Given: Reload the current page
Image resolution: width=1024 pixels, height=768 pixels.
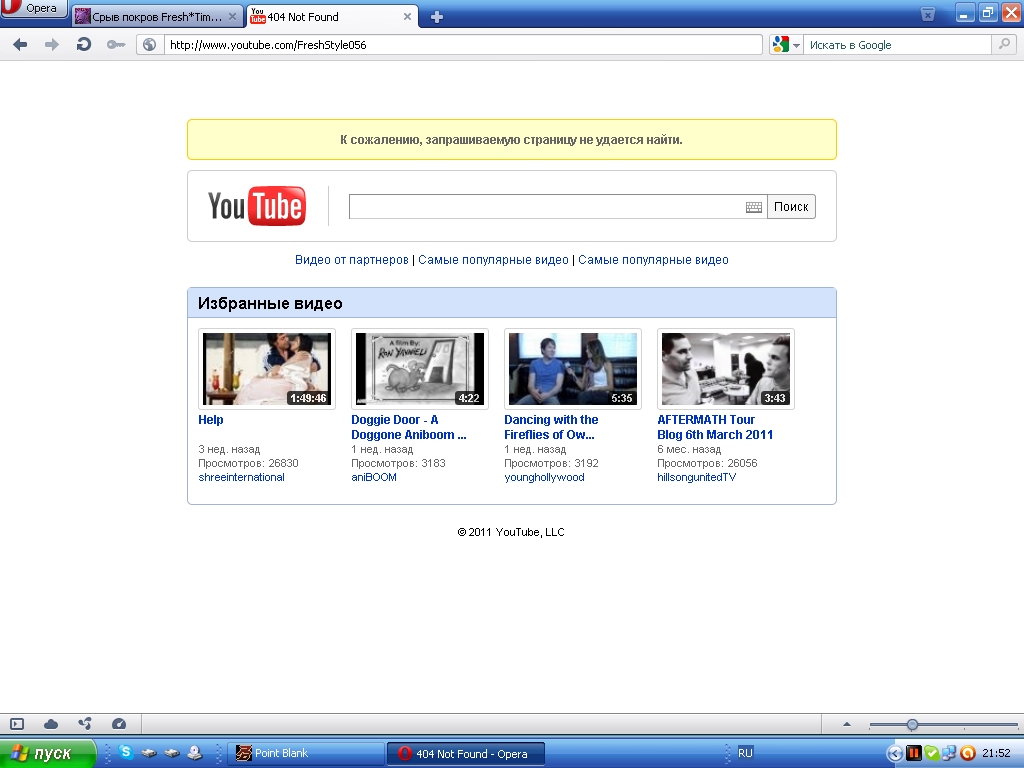Looking at the screenshot, I should coord(84,45).
